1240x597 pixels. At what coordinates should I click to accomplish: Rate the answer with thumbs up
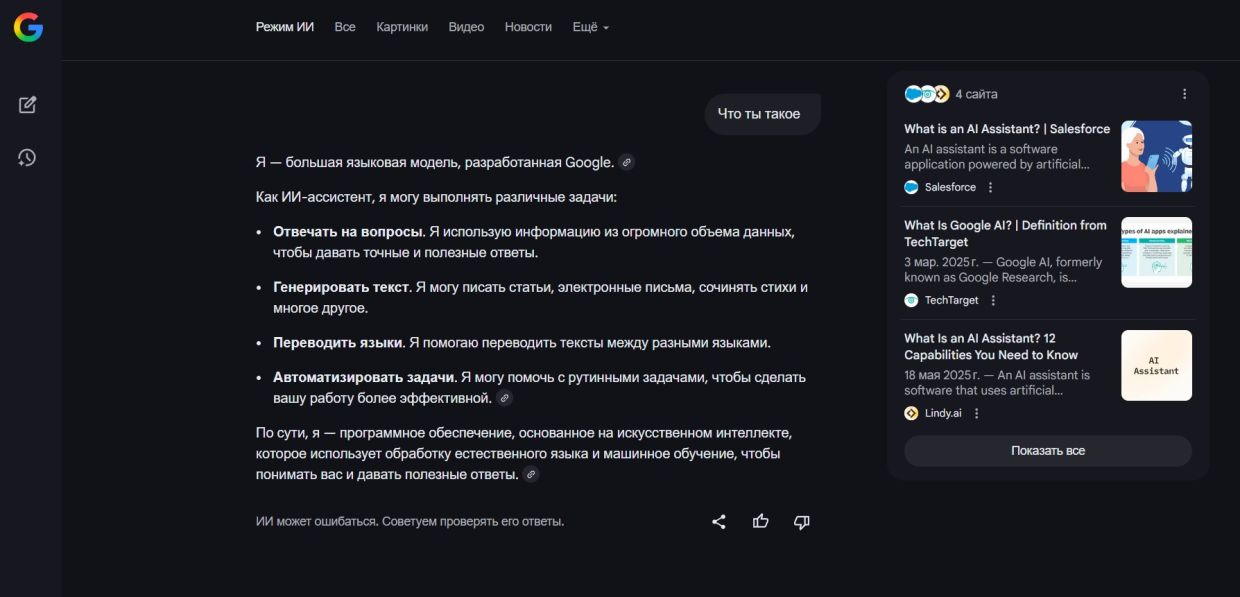click(760, 521)
